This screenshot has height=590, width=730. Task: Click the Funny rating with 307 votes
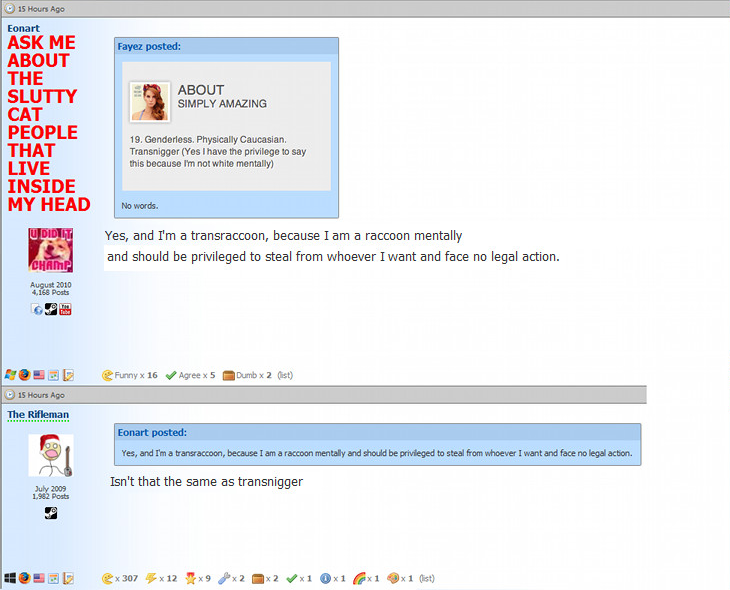(107, 578)
